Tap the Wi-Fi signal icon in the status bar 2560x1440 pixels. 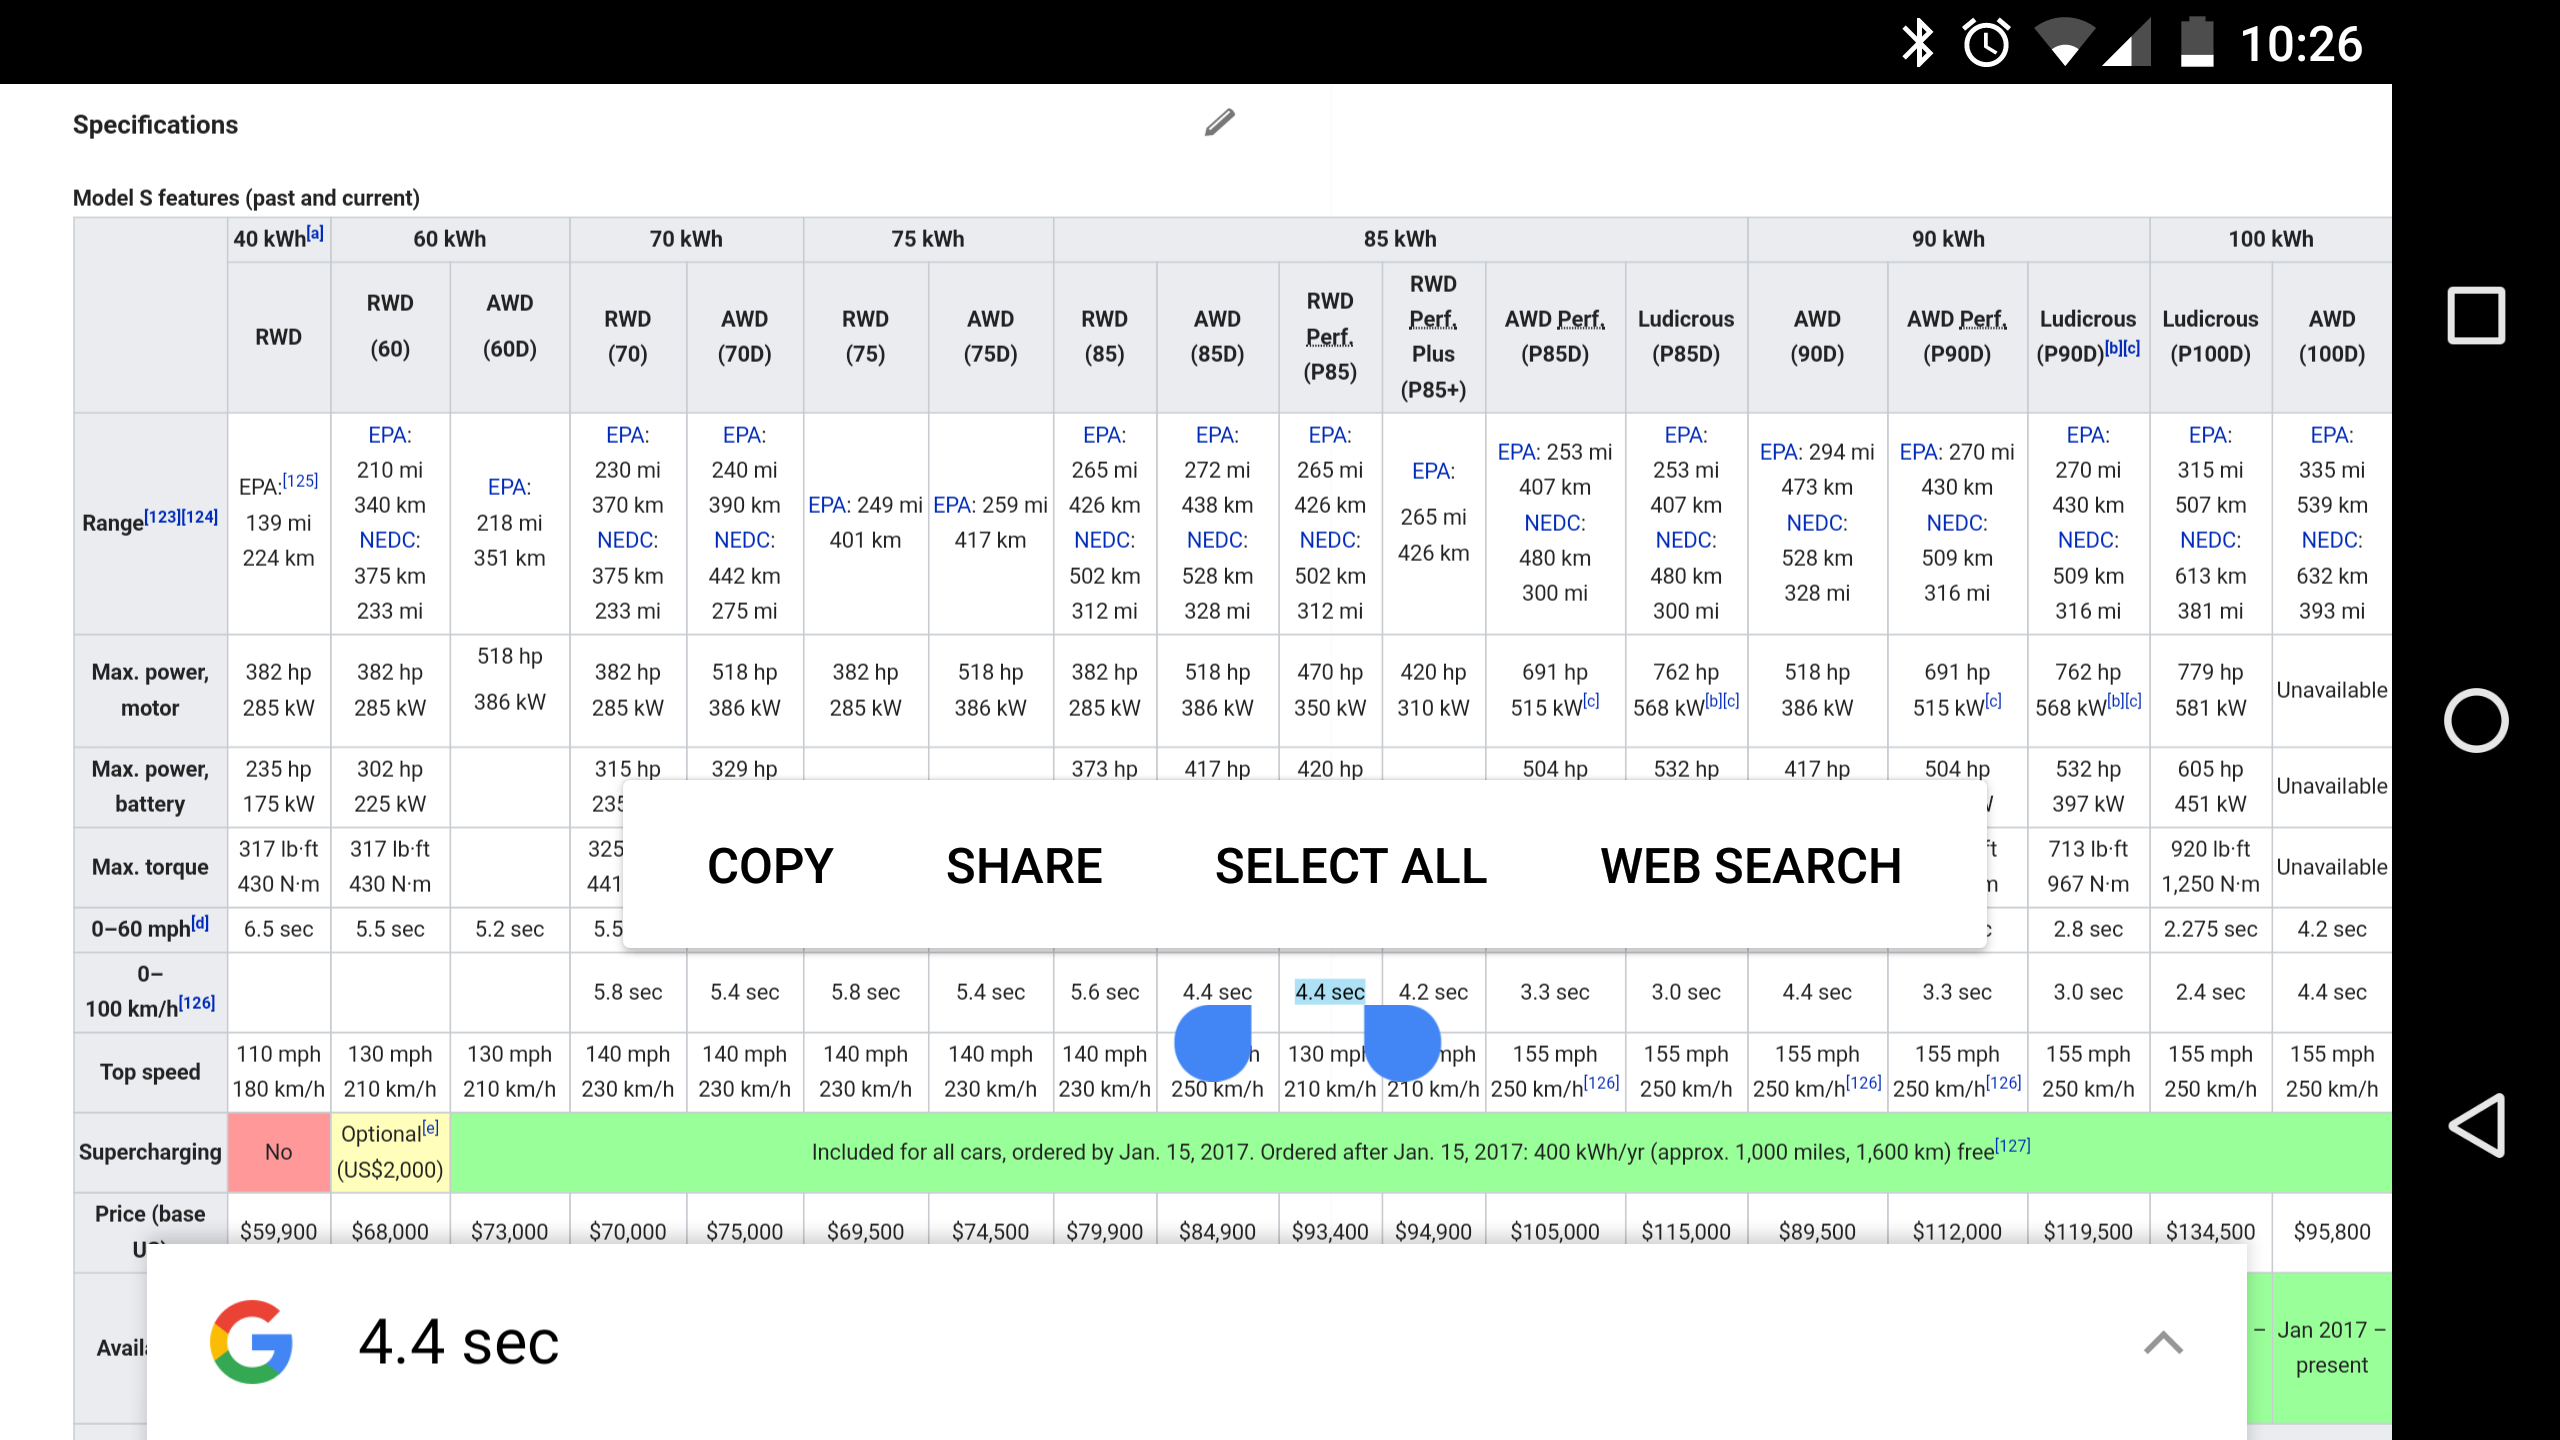2064,43
